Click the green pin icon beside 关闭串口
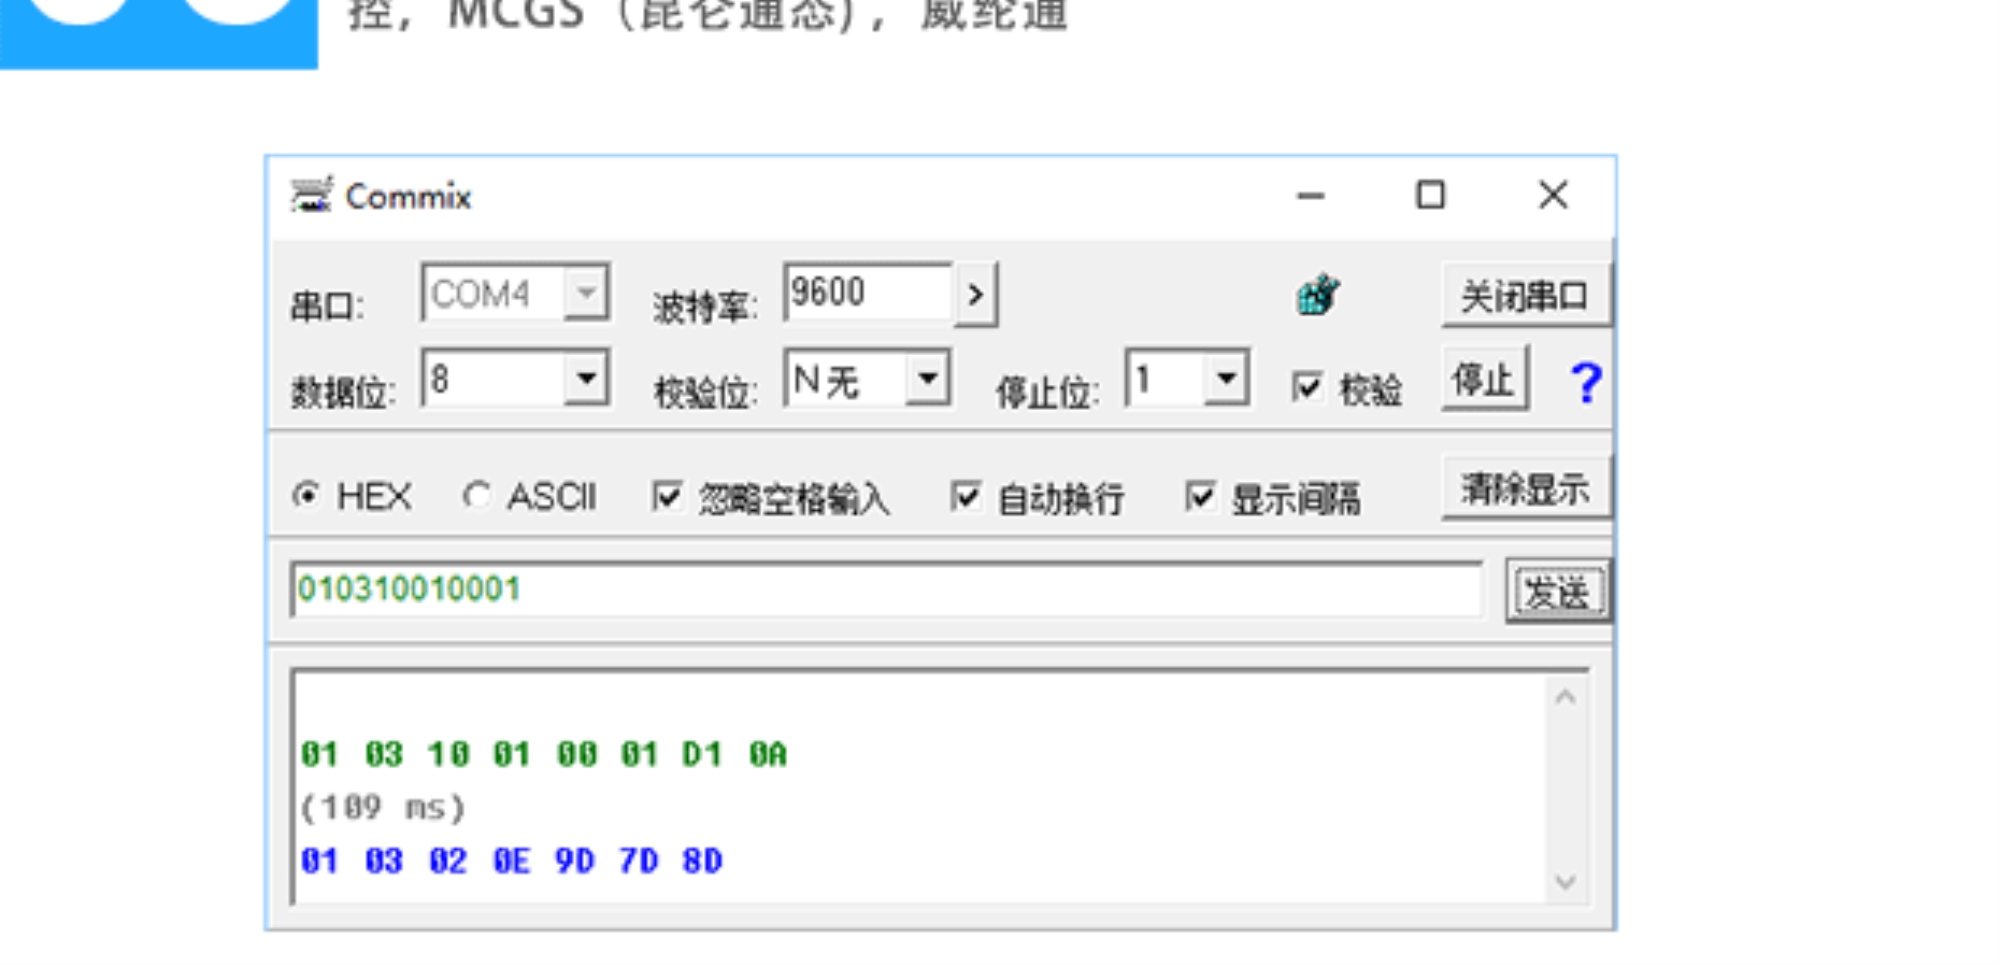 [1318, 295]
